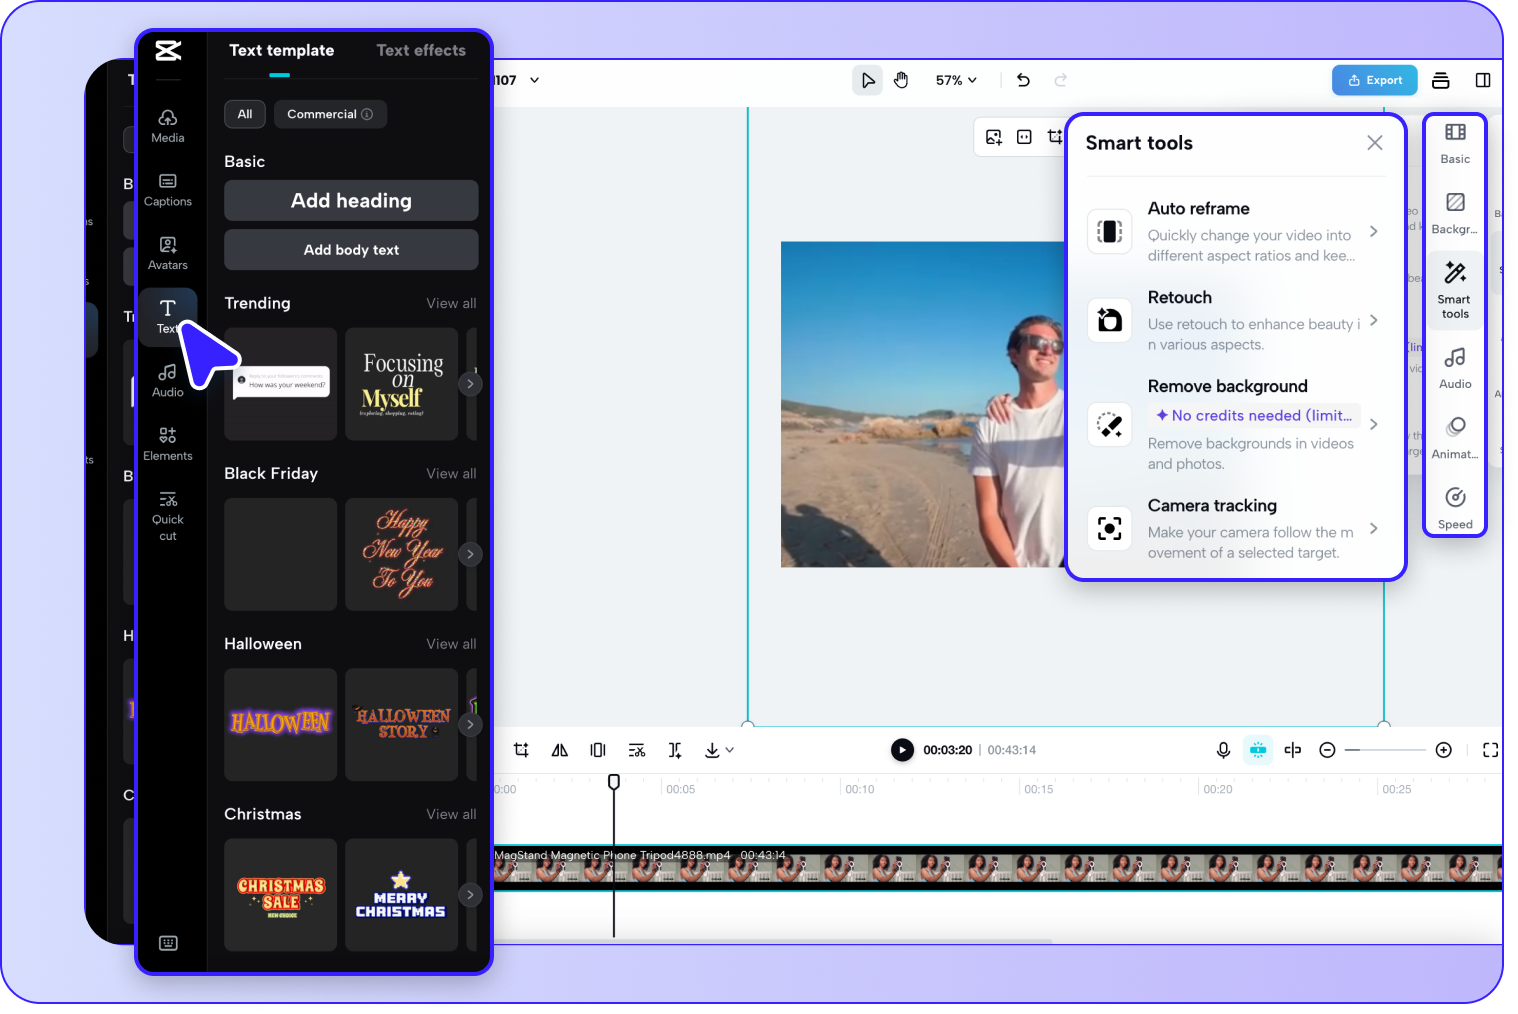Image resolution: width=1518 pixels, height=1014 pixels.
Task: Open the project name dropdown chevron
Action: (x=535, y=80)
